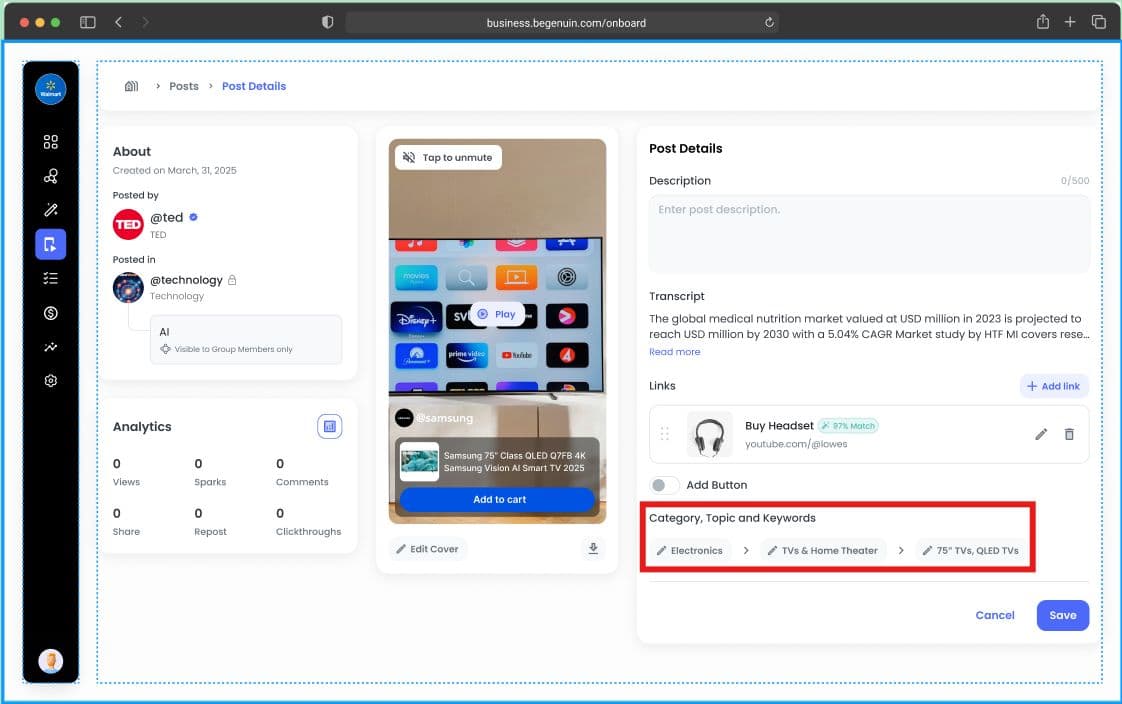Click Read more under transcript
The image size is (1122, 704).
[675, 352]
